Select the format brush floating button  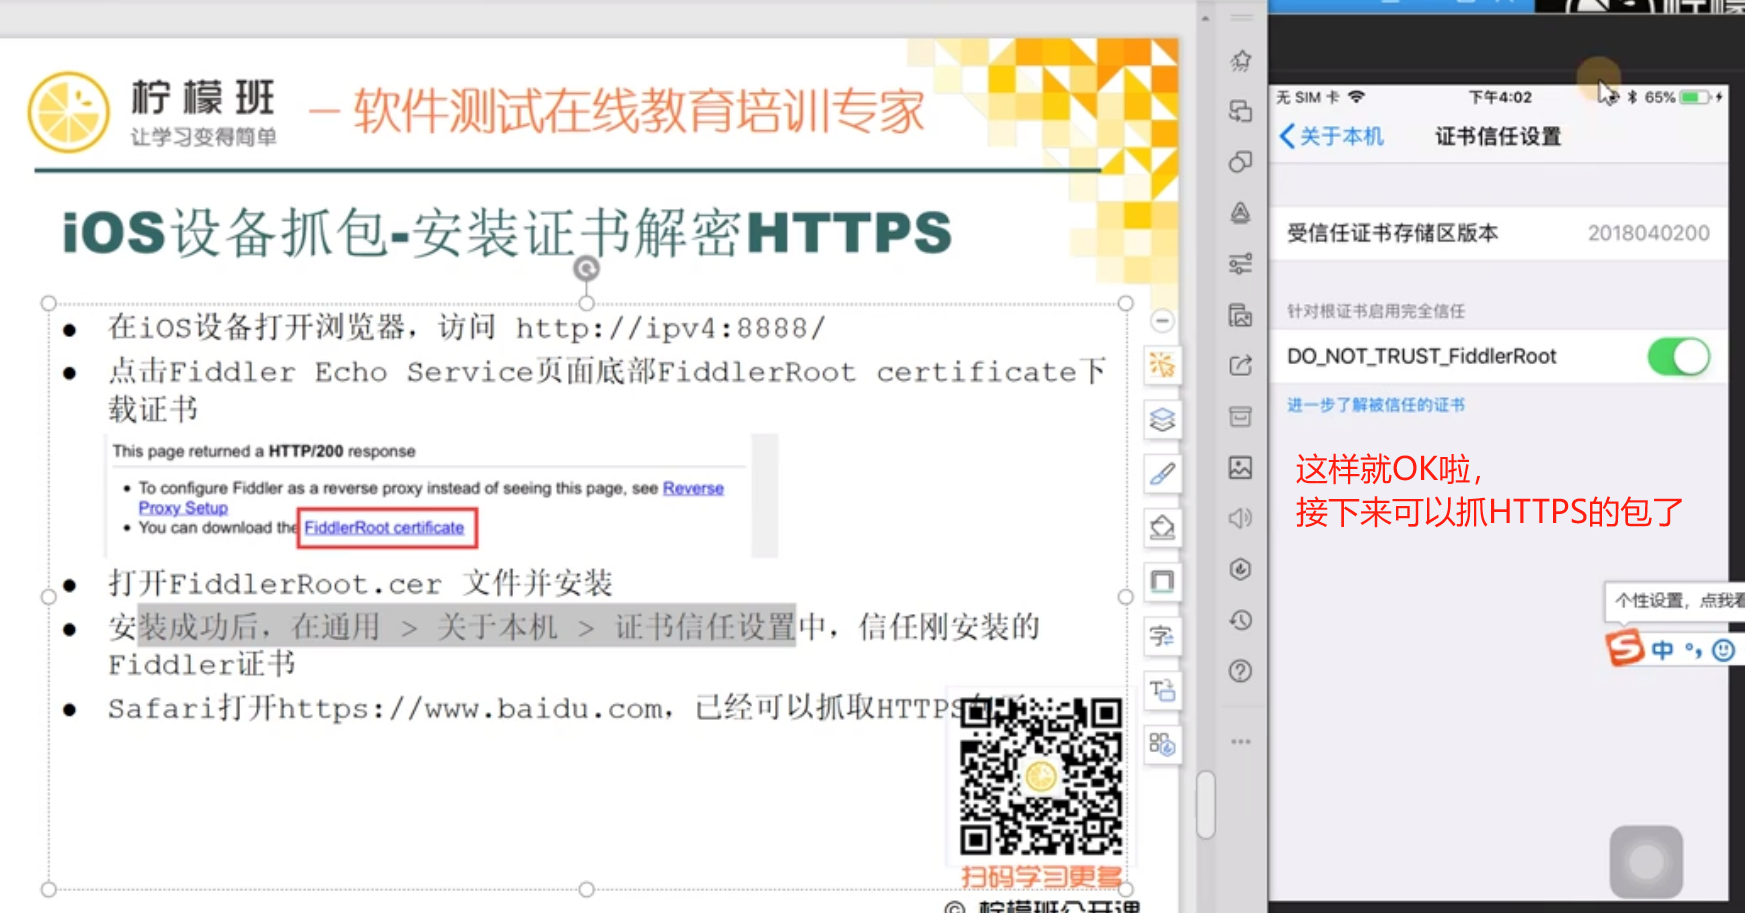[1162, 474]
